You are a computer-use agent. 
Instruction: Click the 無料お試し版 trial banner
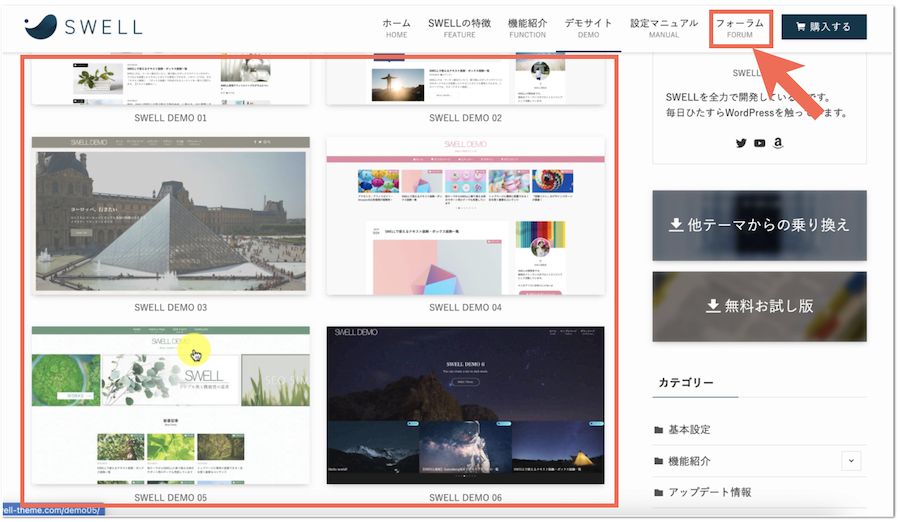point(759,306)
